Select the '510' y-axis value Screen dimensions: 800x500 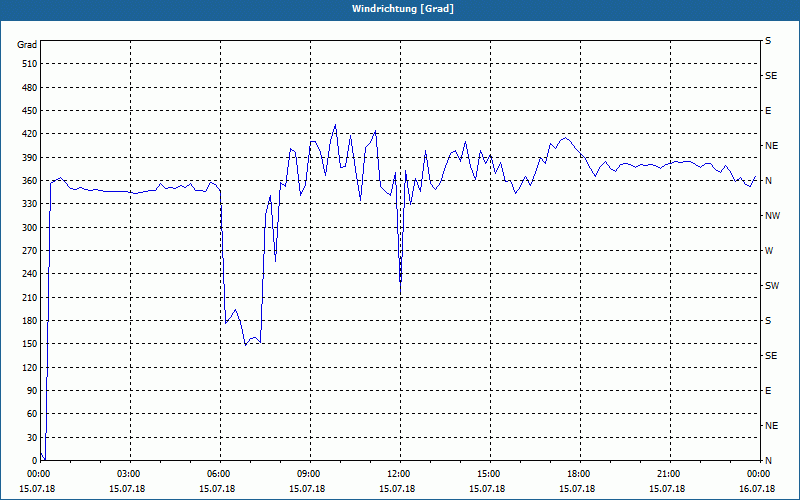(29, 64)
